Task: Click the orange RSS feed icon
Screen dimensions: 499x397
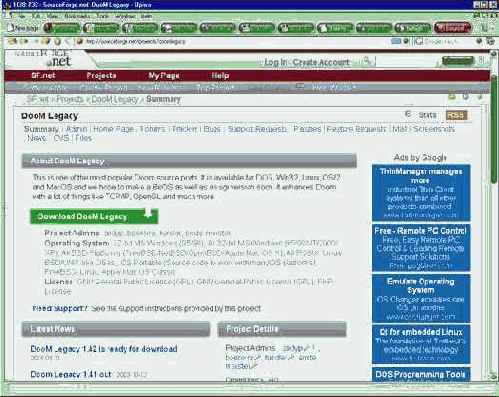Action: (456, 115)
